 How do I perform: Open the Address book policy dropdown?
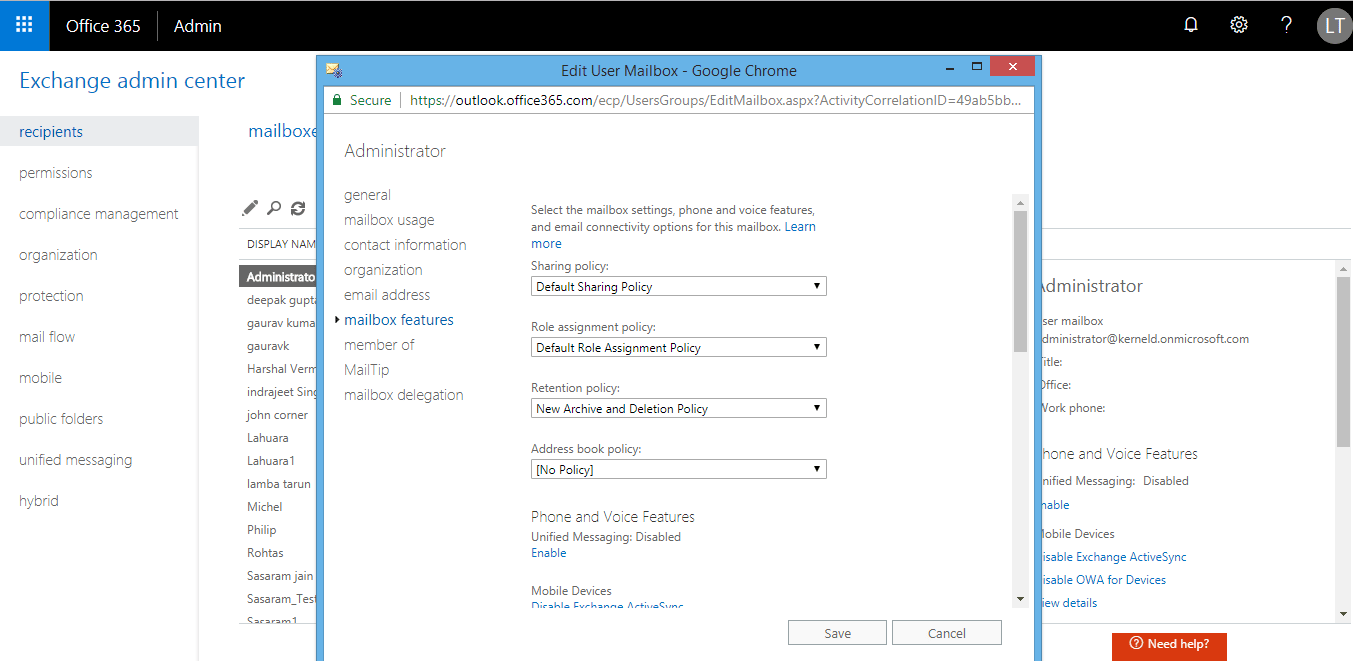678,470
